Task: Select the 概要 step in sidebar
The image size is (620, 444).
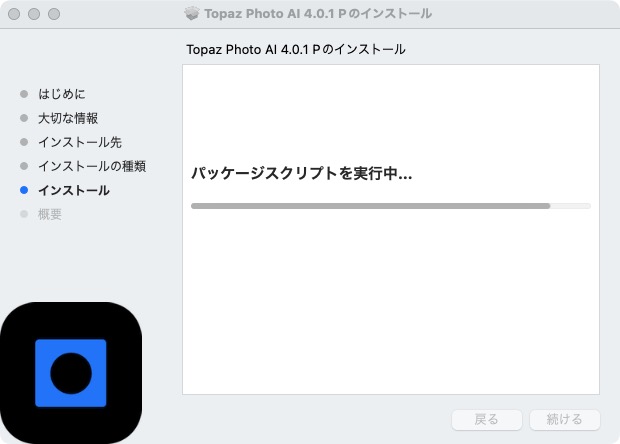Action: [50, 214]
